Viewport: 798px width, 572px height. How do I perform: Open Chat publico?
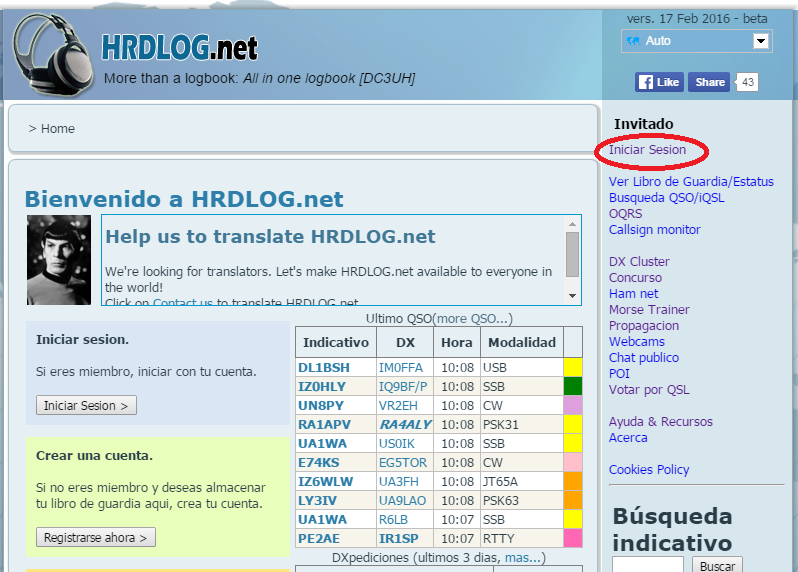pos(644,358)
